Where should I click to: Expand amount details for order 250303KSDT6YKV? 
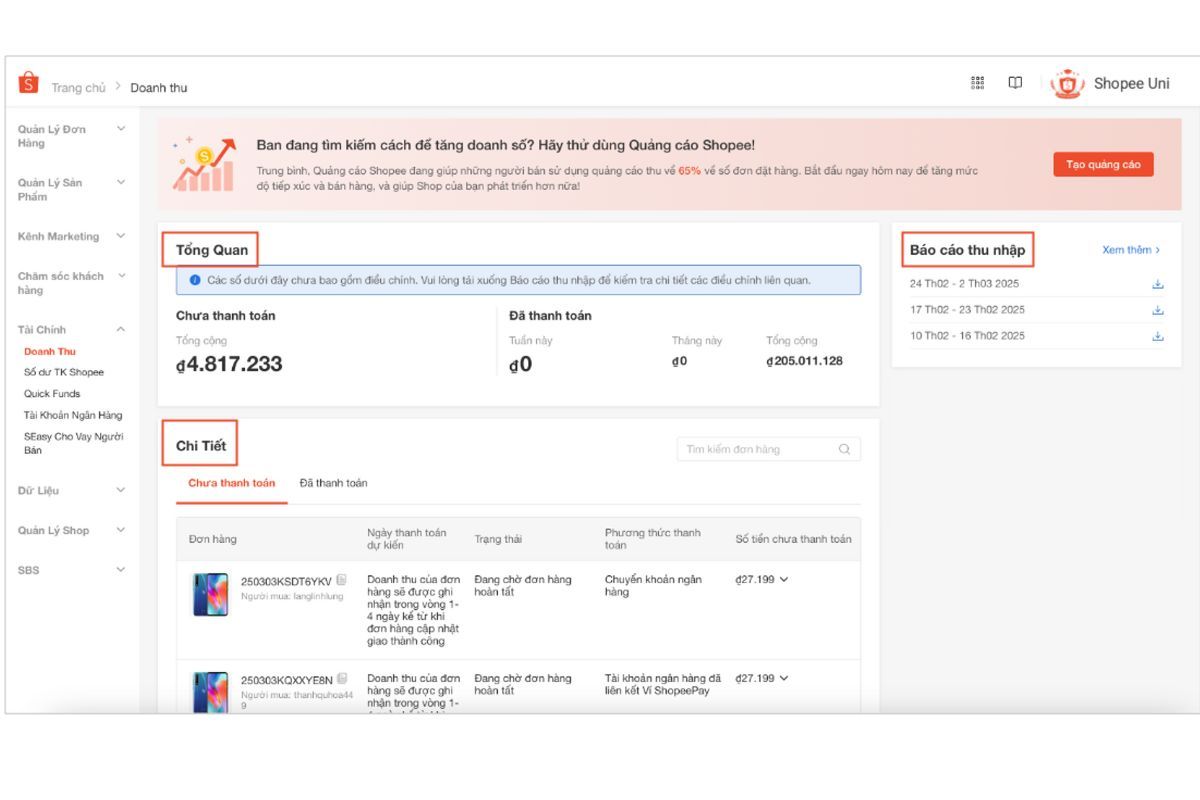(784, 580)
